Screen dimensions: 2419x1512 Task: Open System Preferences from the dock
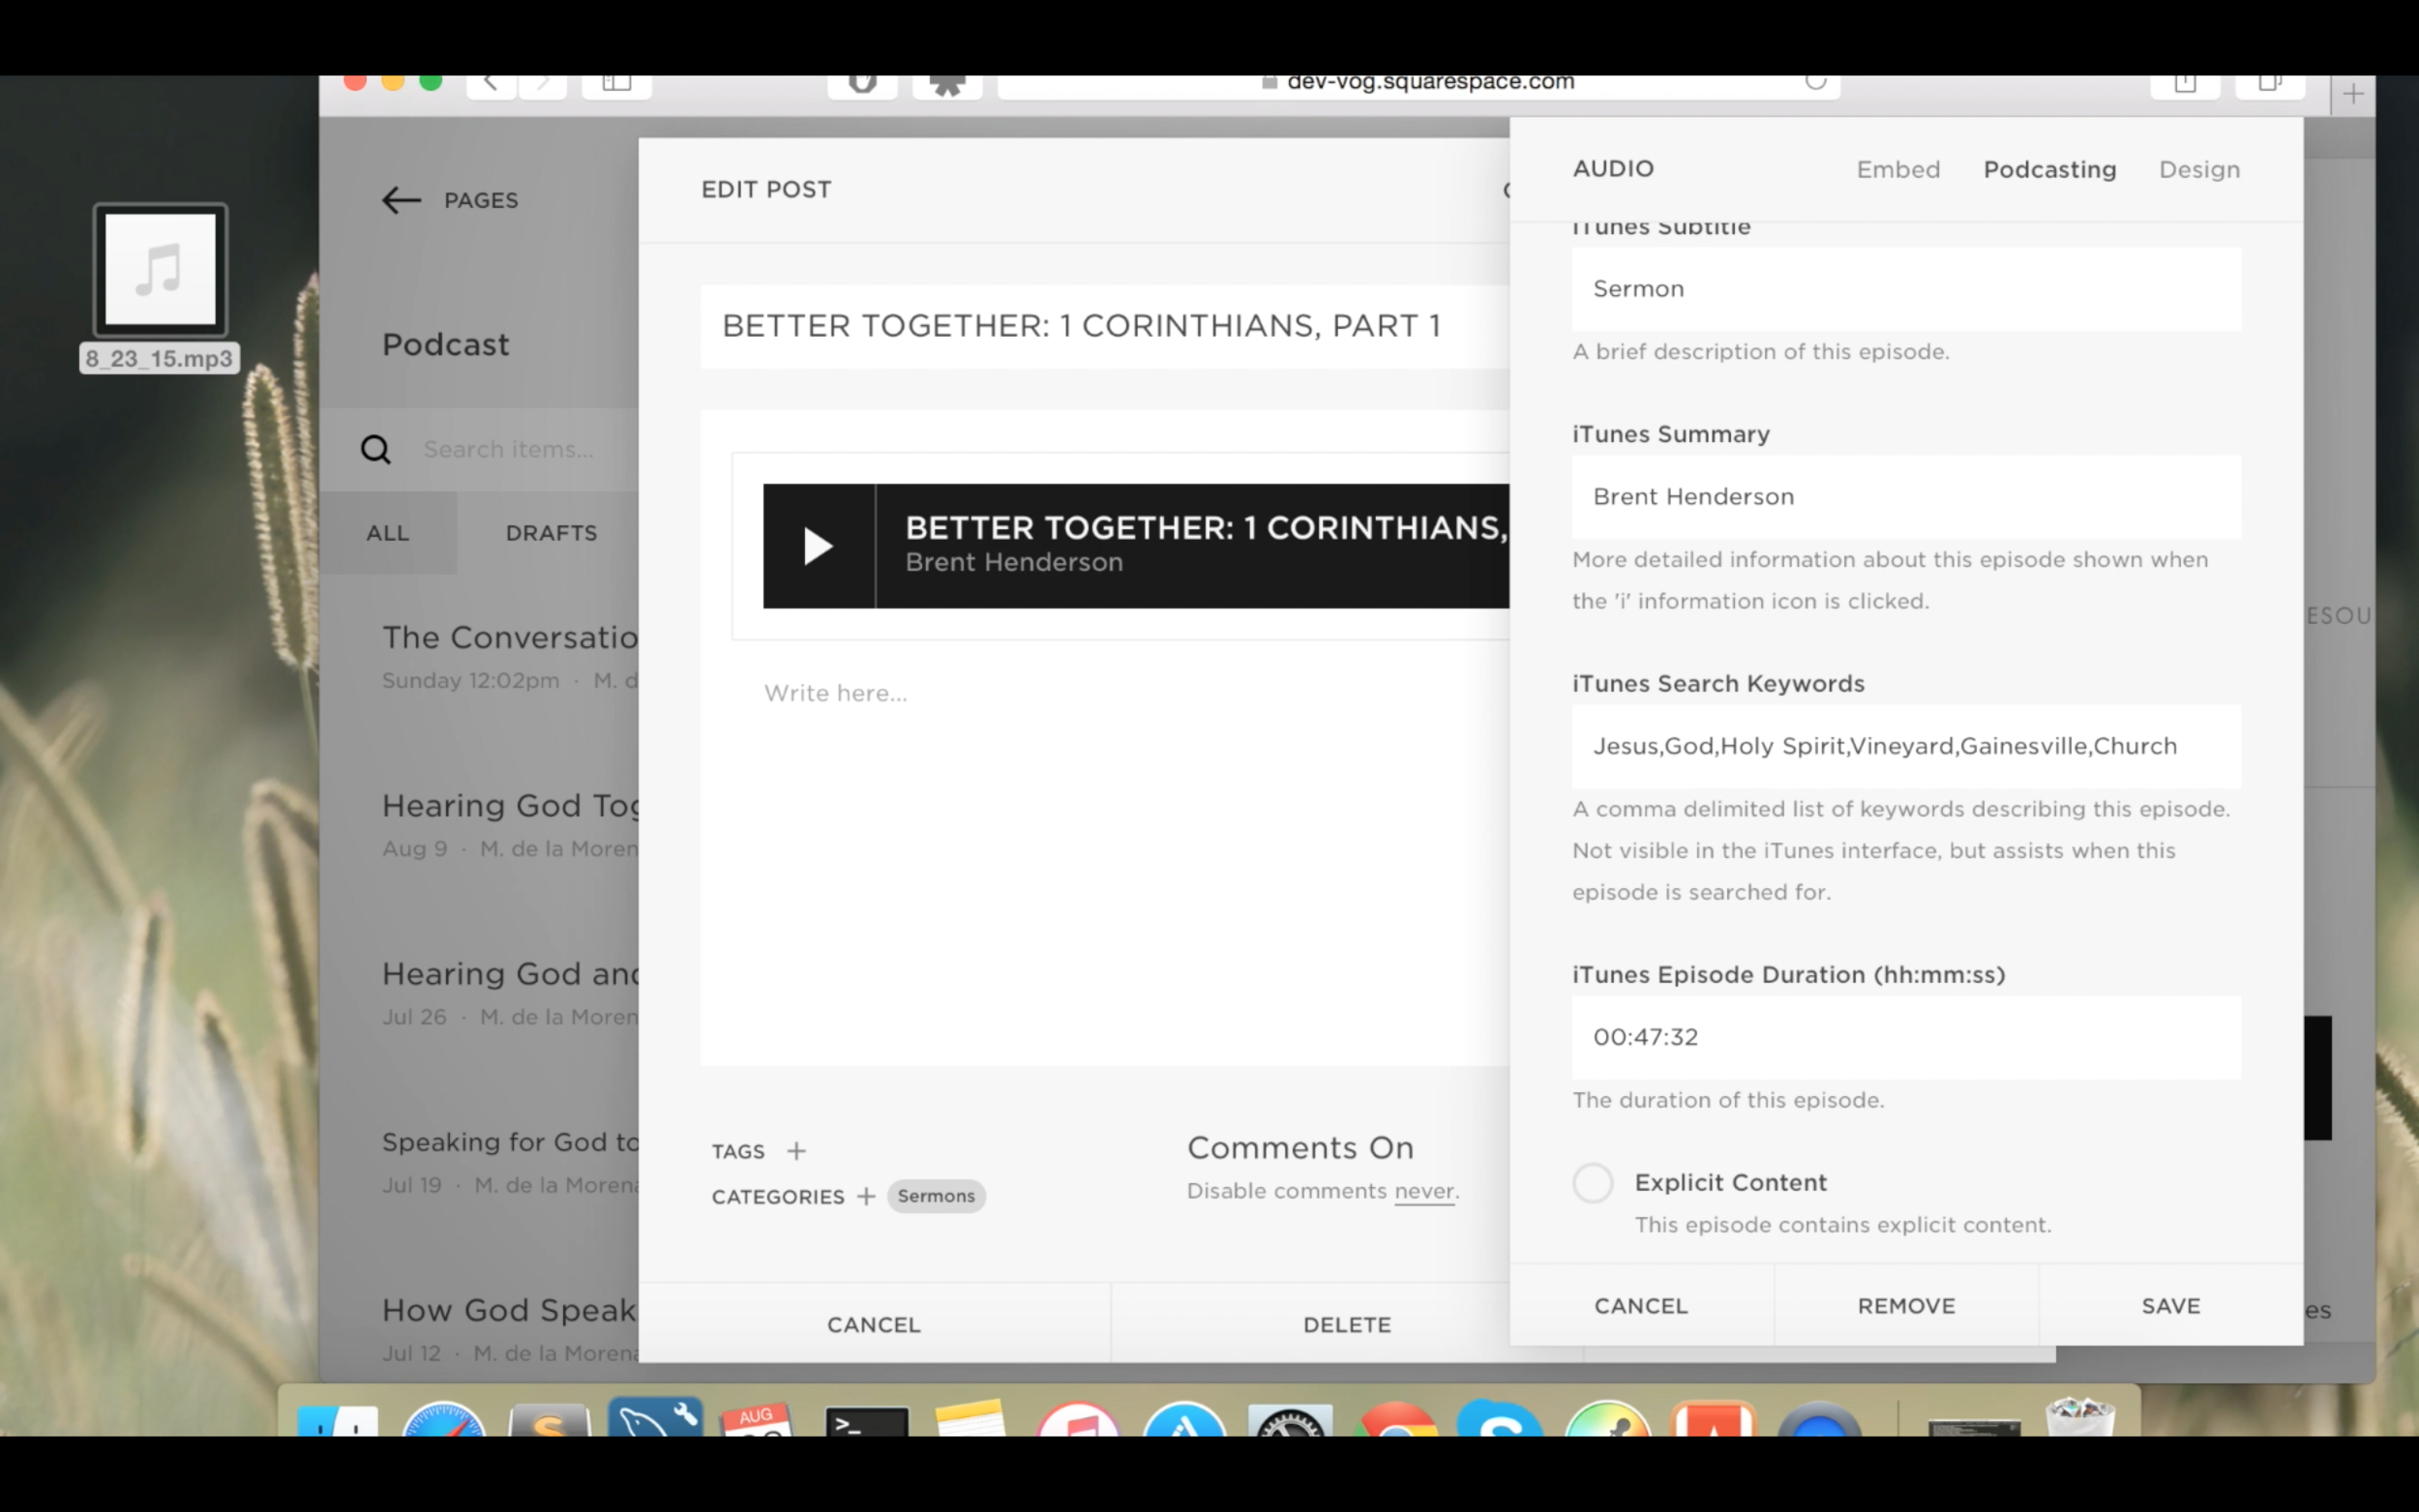1290,1420
